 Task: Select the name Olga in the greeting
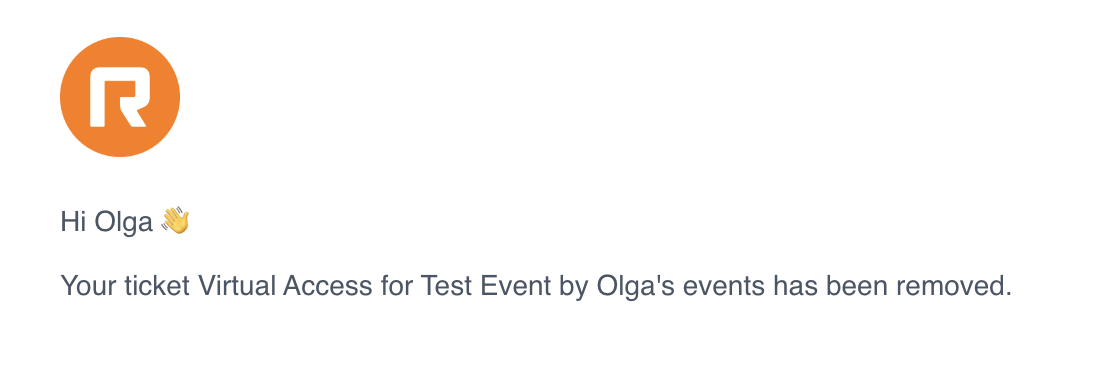point(124,224)
